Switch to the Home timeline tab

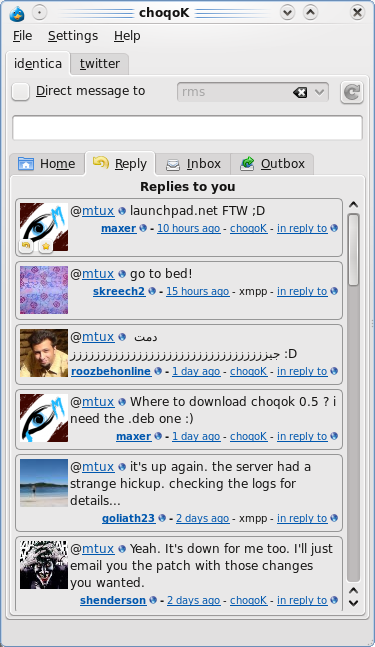47,164
